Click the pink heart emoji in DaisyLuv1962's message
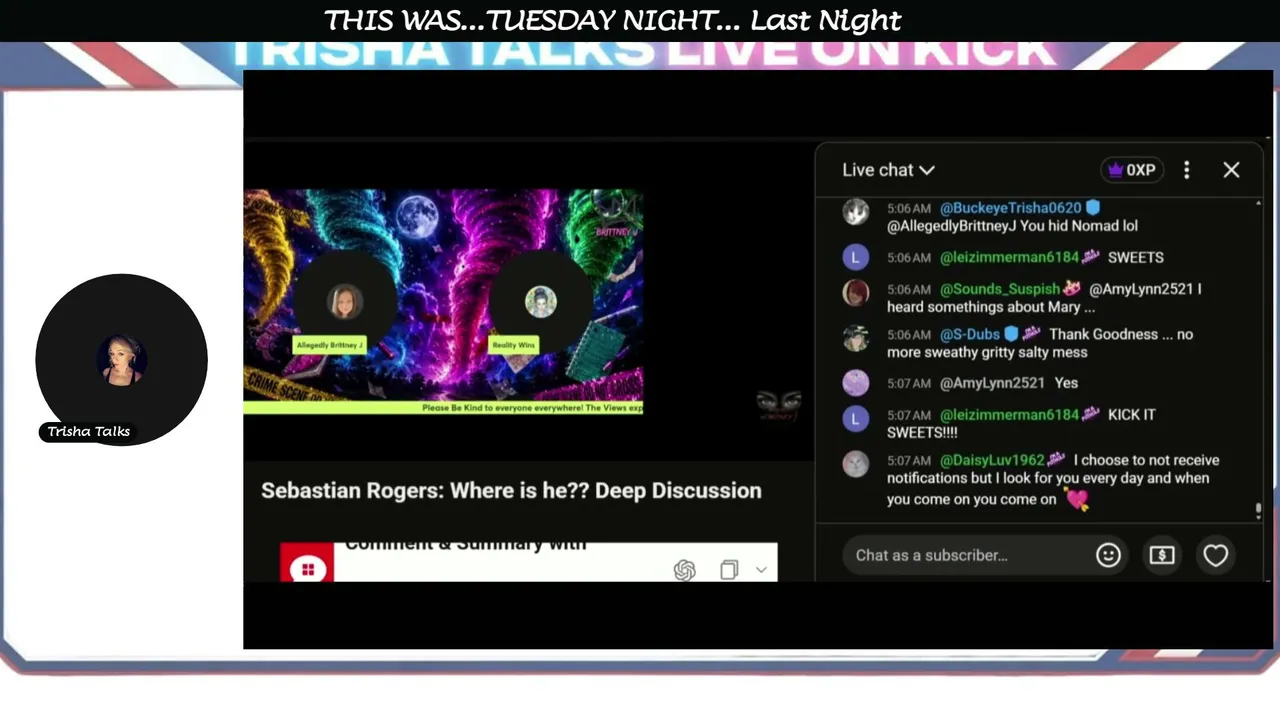The height and width of the screenshot is (720, 1280). point(1076,500)
